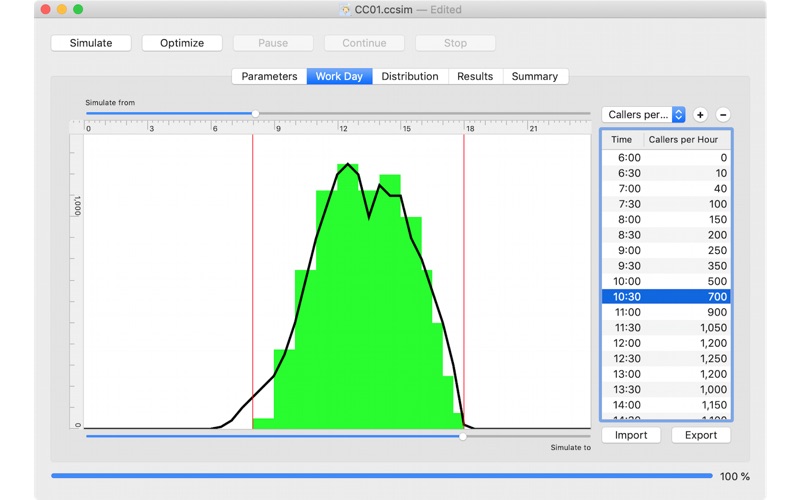The image size is (800, 500).
Task: Click the value 1,250 in the table
Action: pos(713,359)
